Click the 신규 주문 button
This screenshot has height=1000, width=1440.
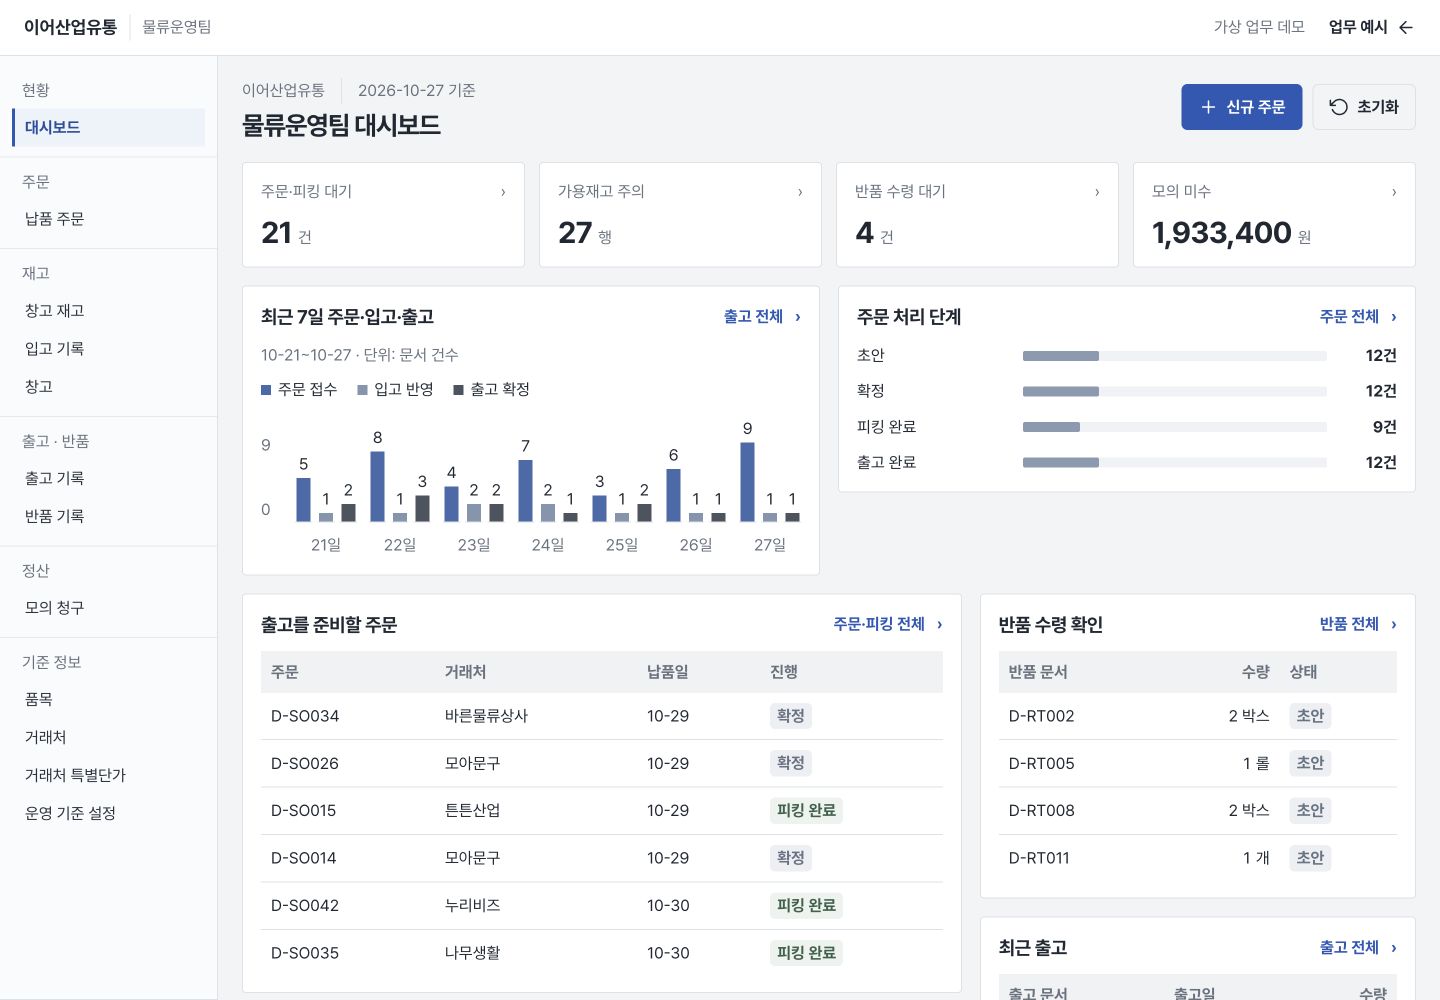1242,107
